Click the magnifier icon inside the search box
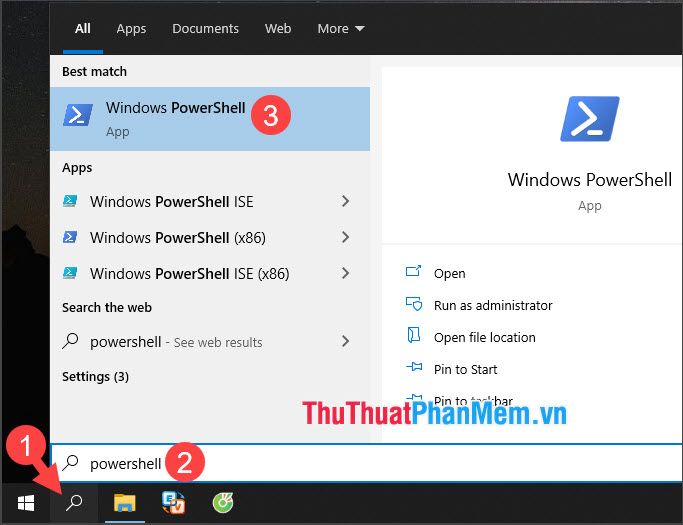The width and height of the screenshot is (683, 525). point(70,463)
